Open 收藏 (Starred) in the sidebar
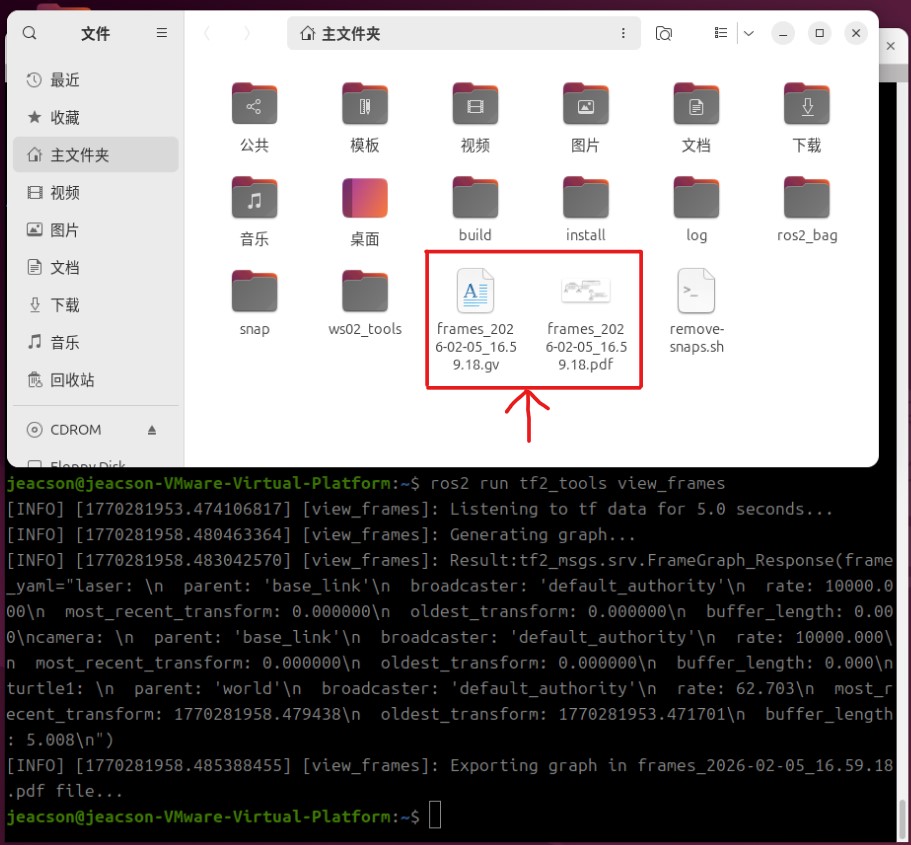This screenshot has width=911, height=845. coord(65,118)
